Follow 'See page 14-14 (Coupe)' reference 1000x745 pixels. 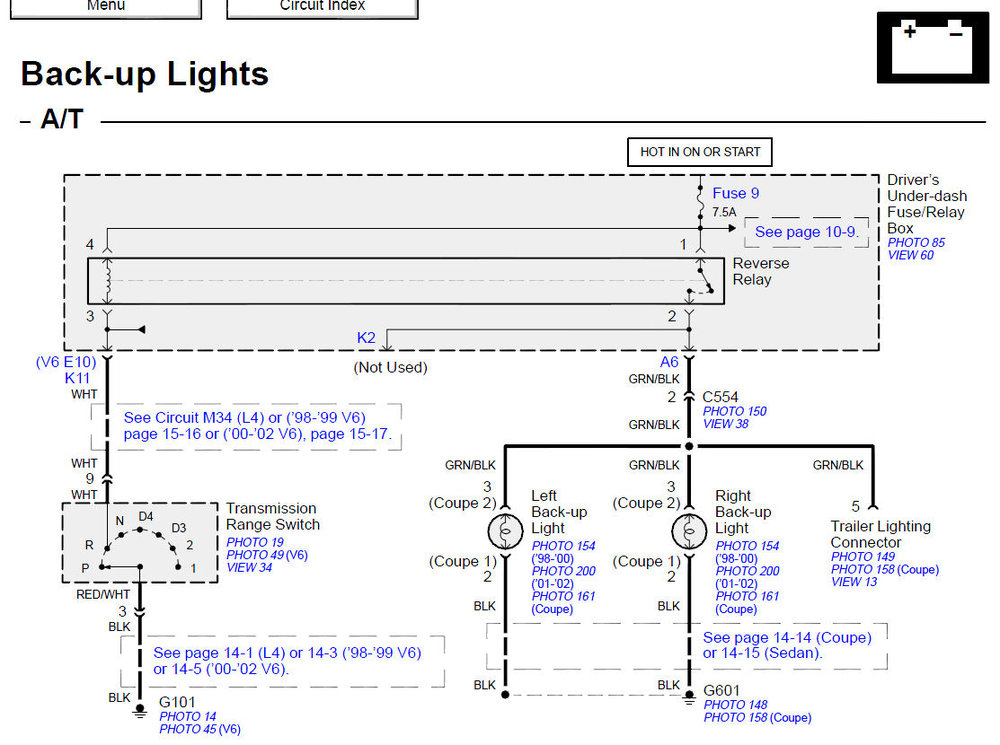787,637
